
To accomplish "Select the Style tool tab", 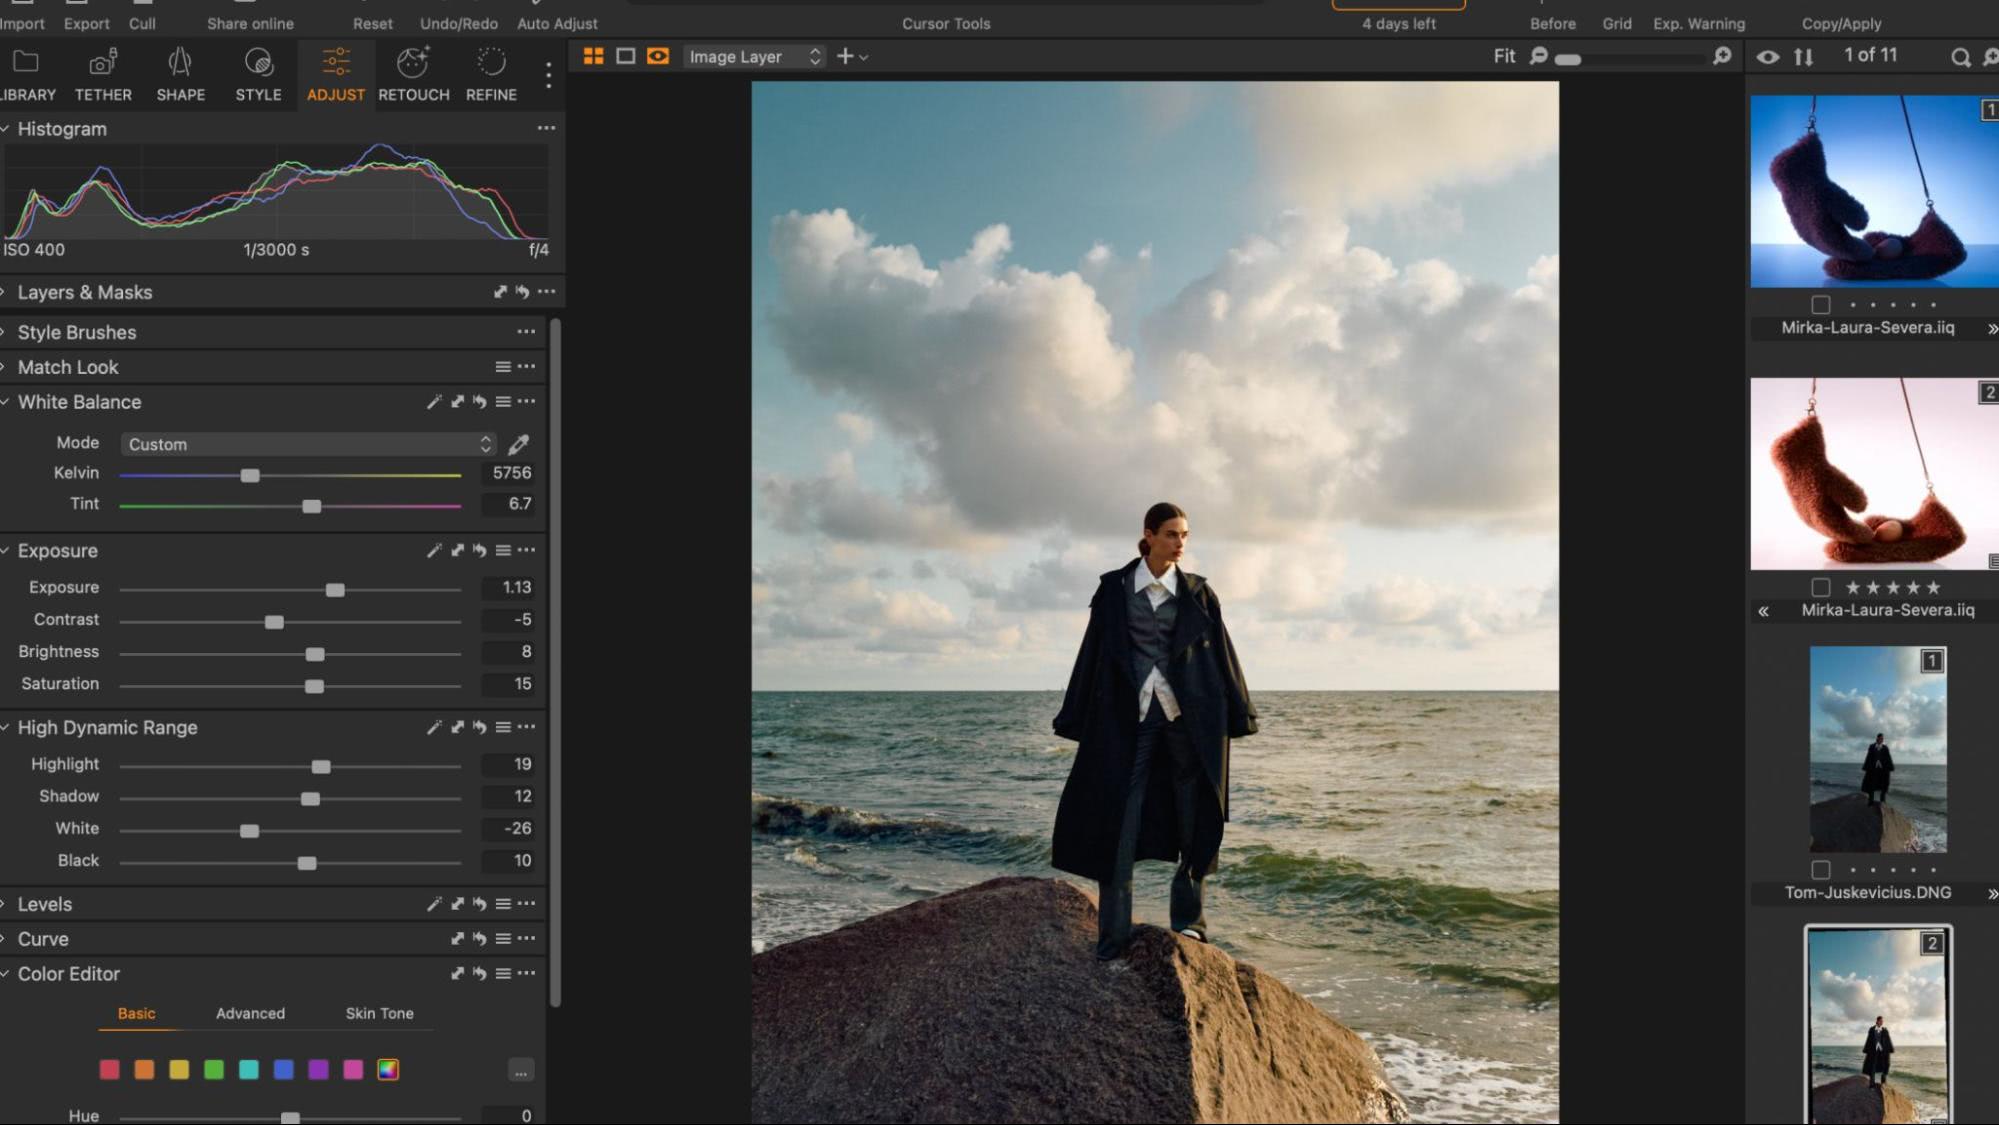I will tap(257, 75).
